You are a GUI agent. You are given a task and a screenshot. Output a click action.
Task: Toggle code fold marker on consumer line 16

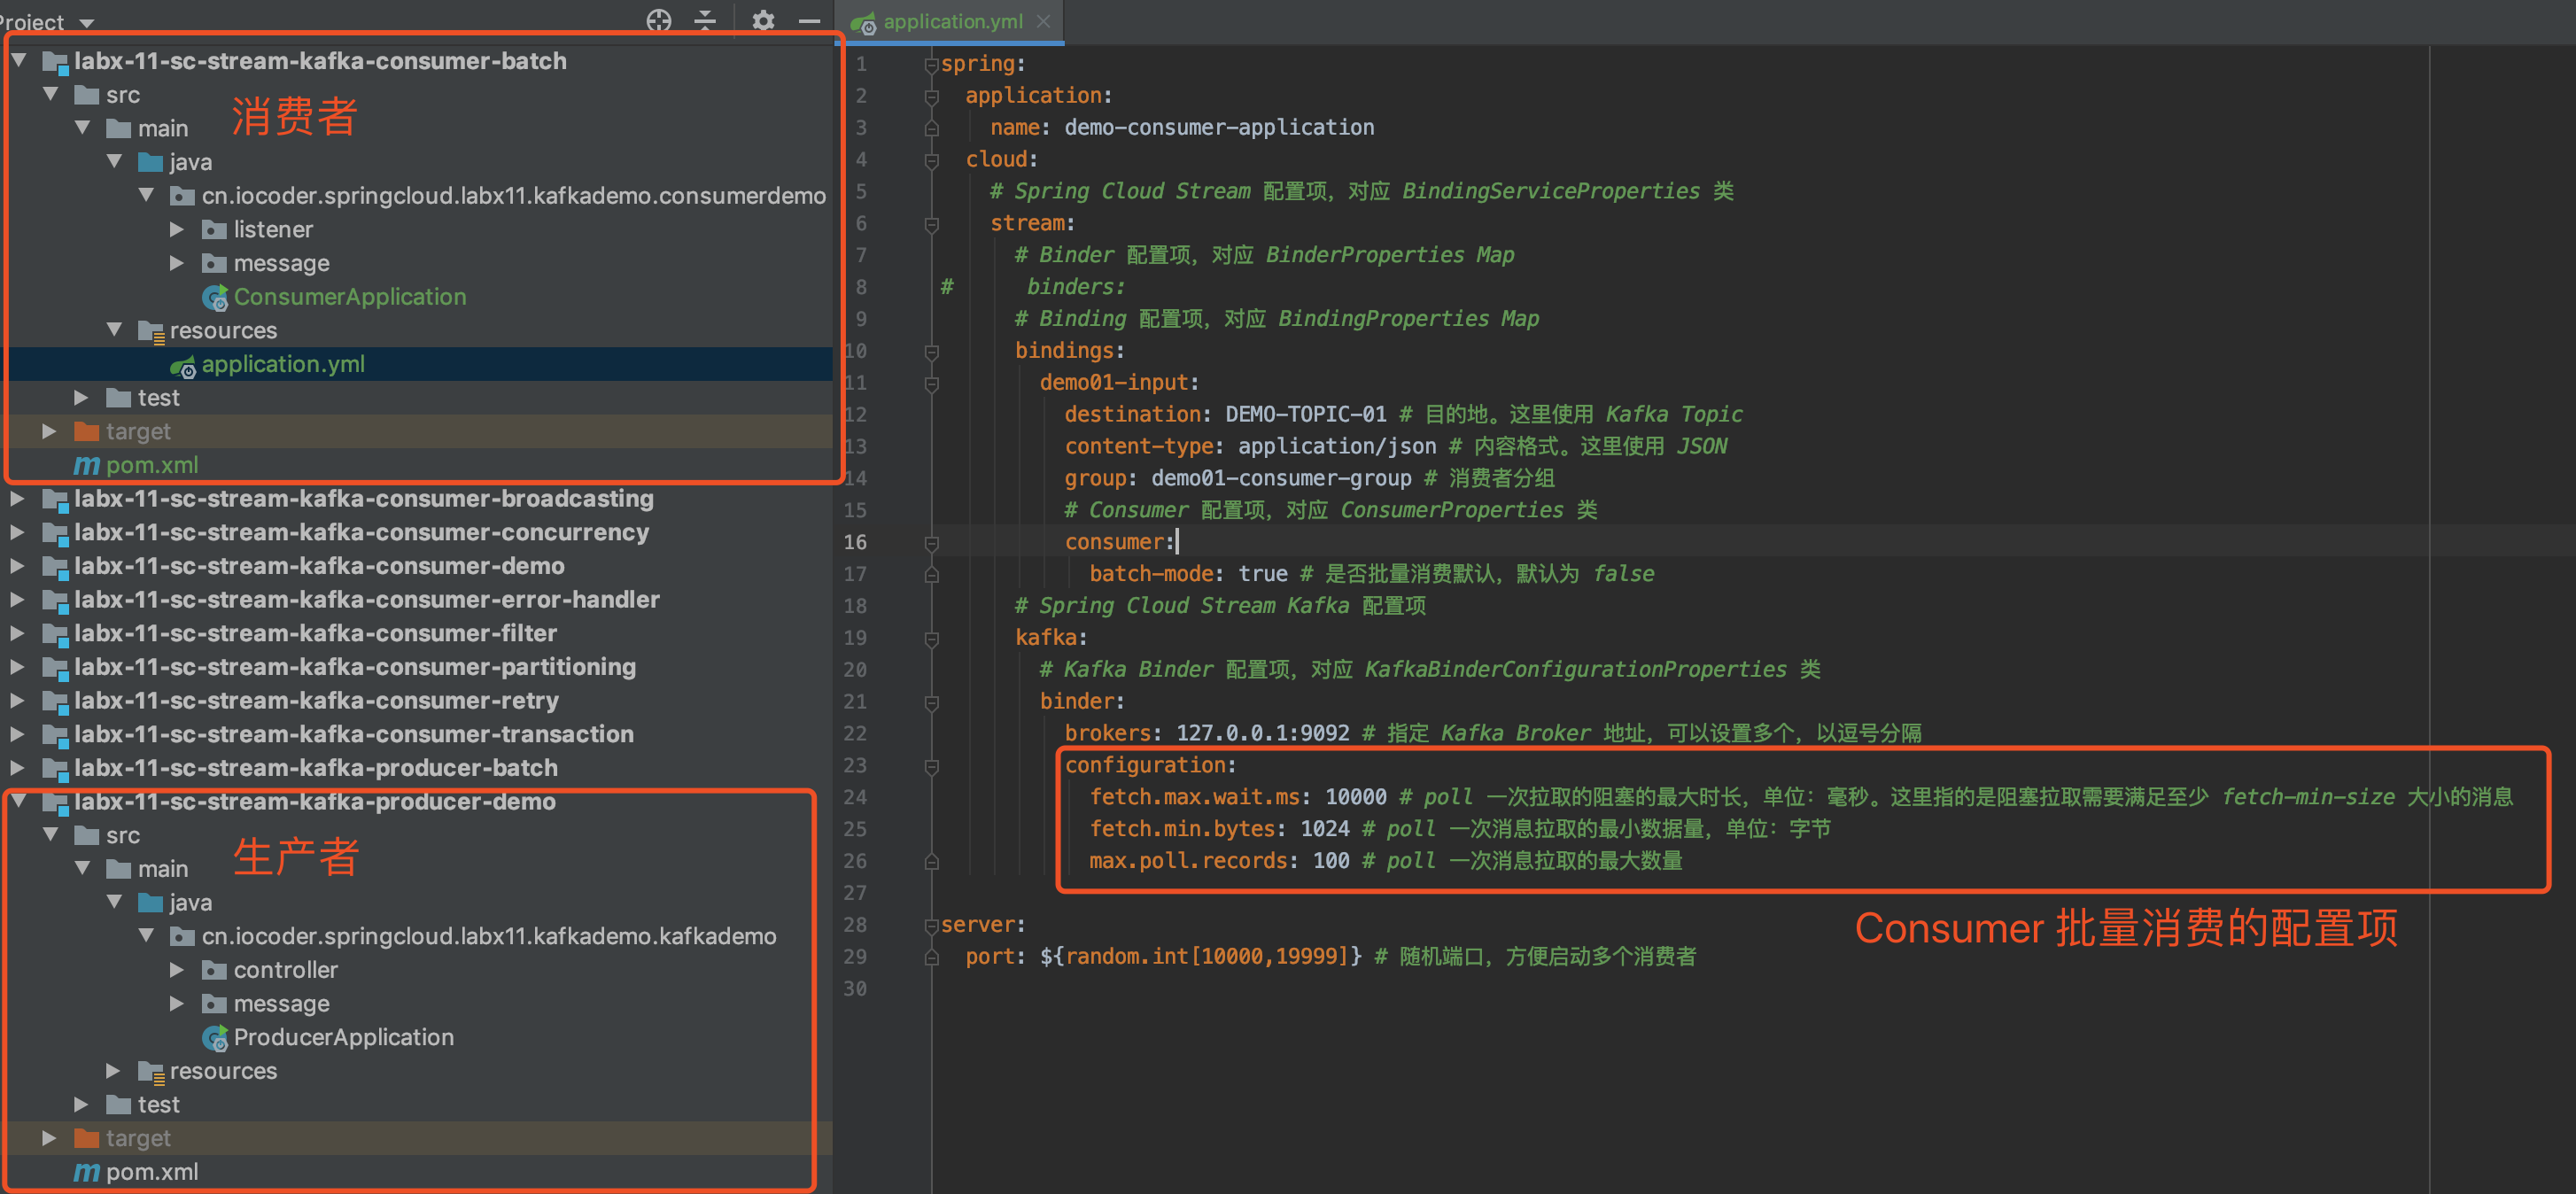tap(931, 543)
